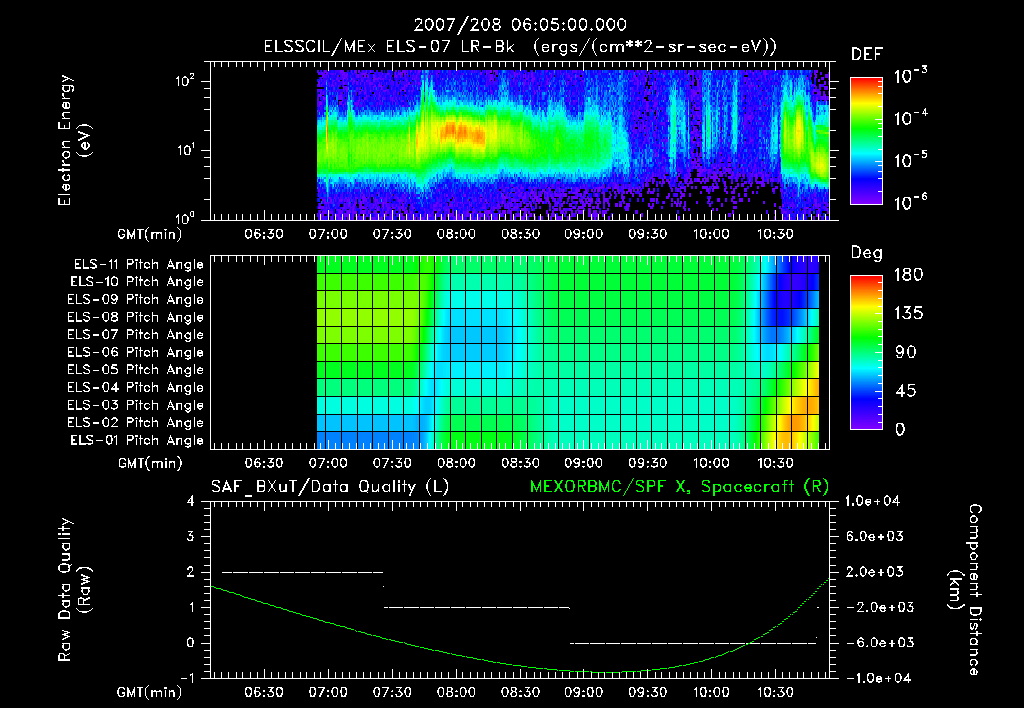Click the 09:00 tick label under the bottom plot

point(583,692)
